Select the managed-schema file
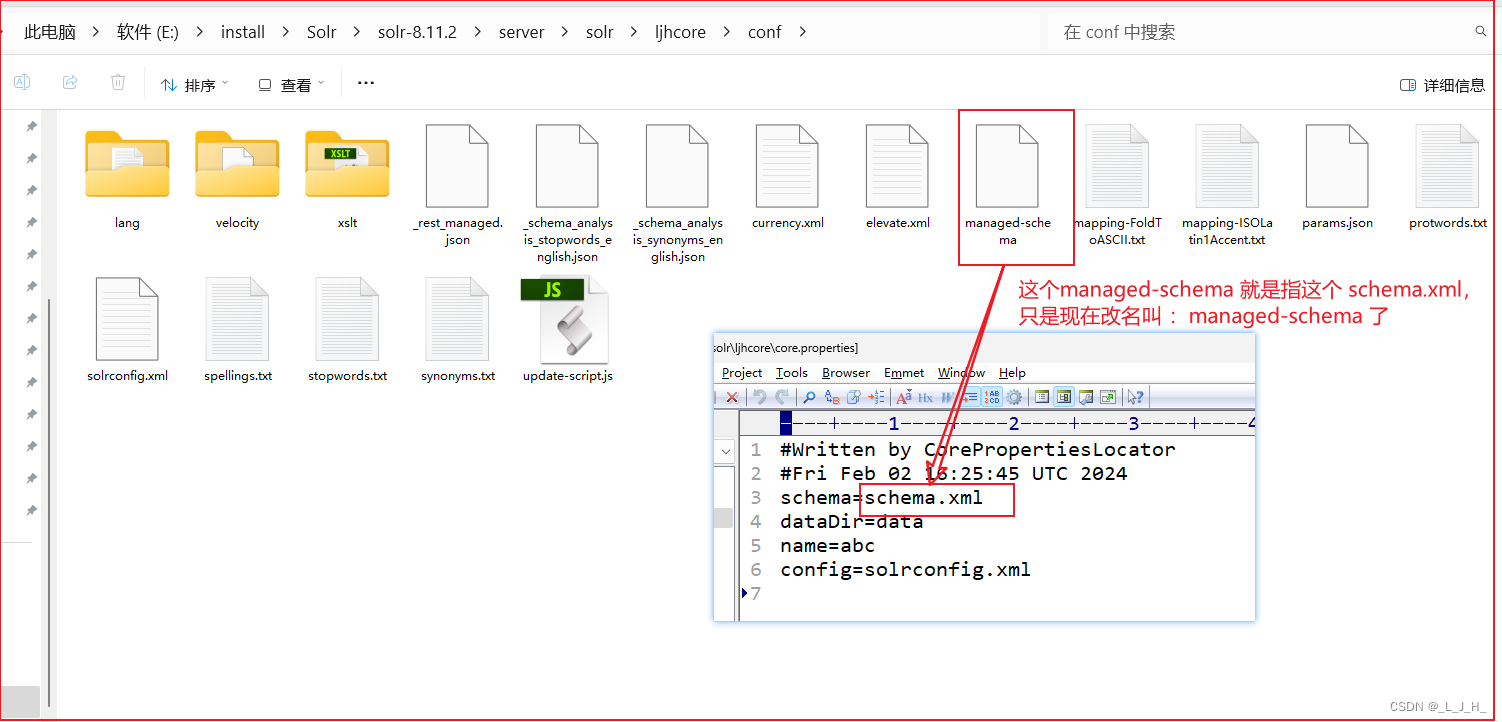Screen dimensions: 1502x722 coord(1007,187)
